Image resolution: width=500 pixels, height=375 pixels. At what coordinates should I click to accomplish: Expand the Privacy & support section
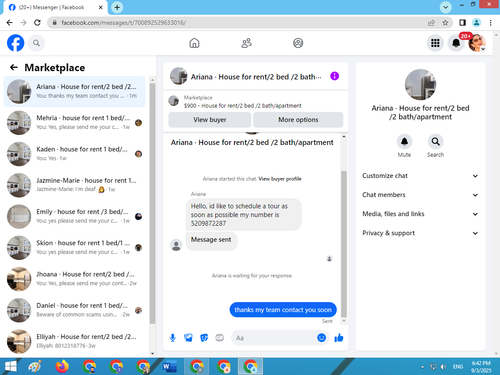(x=420, y=233)
